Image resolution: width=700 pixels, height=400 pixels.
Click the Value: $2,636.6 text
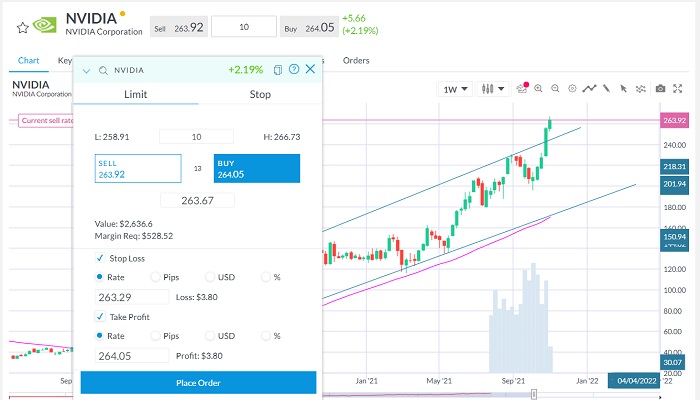point(123,224)
